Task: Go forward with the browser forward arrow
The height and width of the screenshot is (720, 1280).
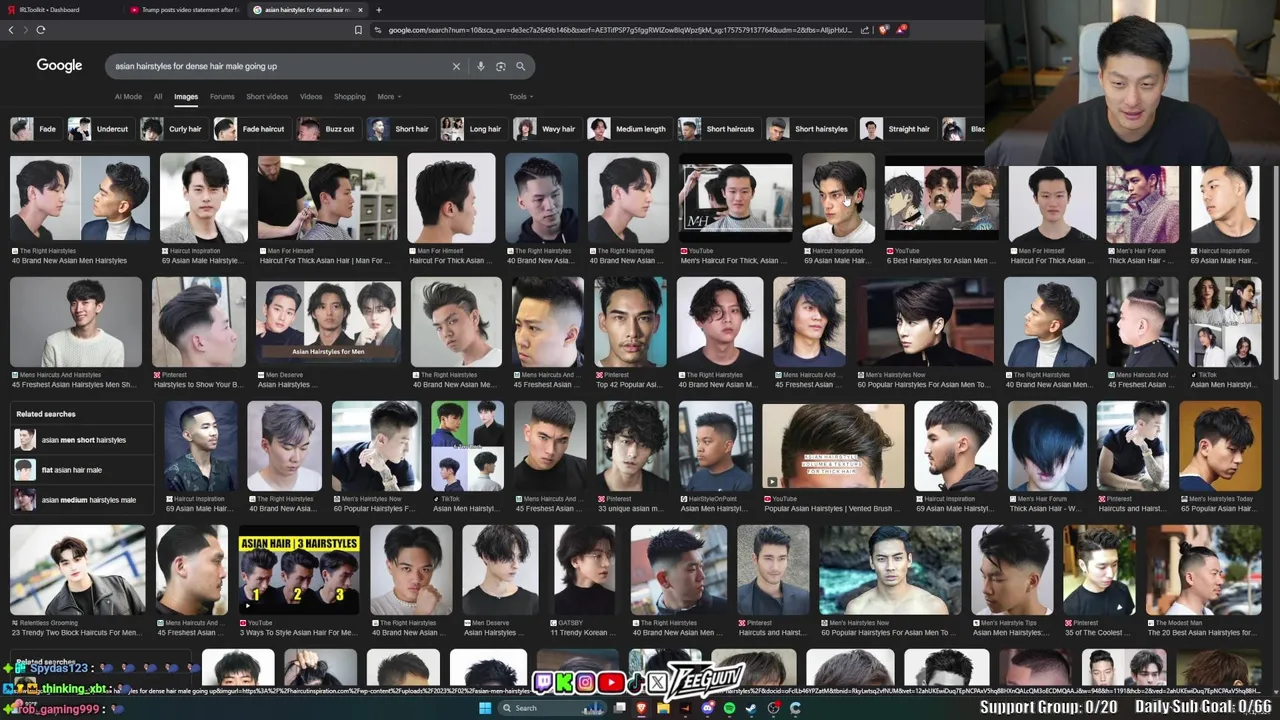Action: point(25,30)
